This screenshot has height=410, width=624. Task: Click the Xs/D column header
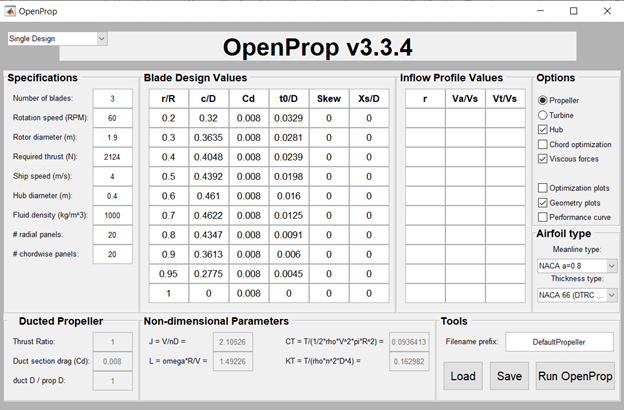click(369, 98)
